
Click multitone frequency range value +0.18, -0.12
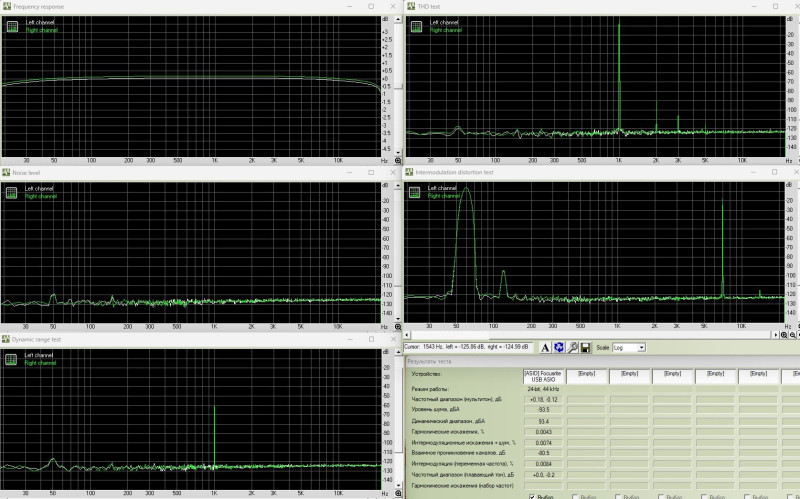point(543,400)
